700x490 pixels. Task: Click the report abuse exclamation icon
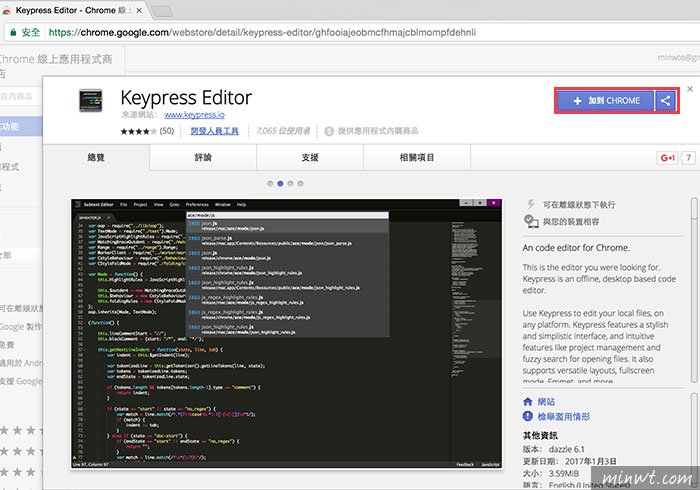click(528, 416)
